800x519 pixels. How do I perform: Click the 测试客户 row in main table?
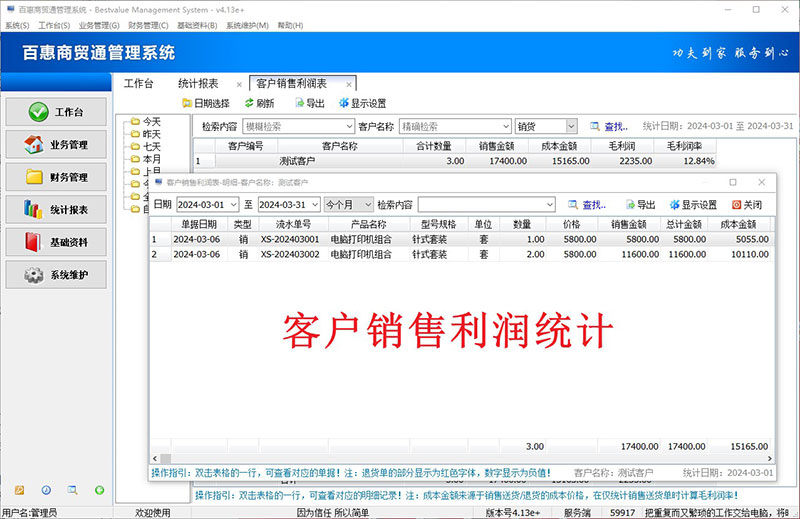[455, 161]
